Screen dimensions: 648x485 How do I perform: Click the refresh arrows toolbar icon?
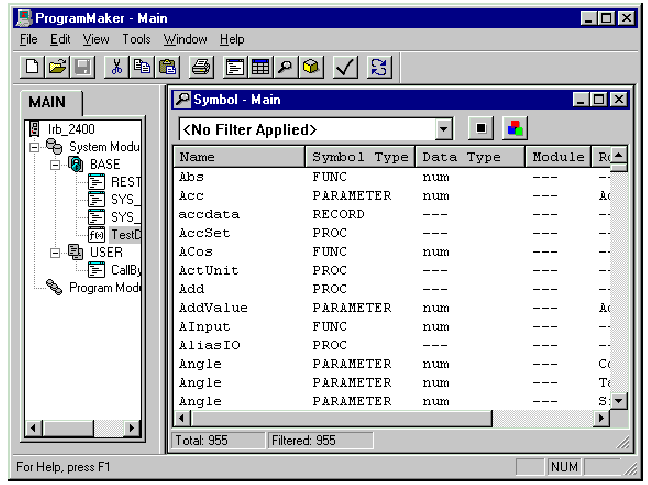point(379,67)
